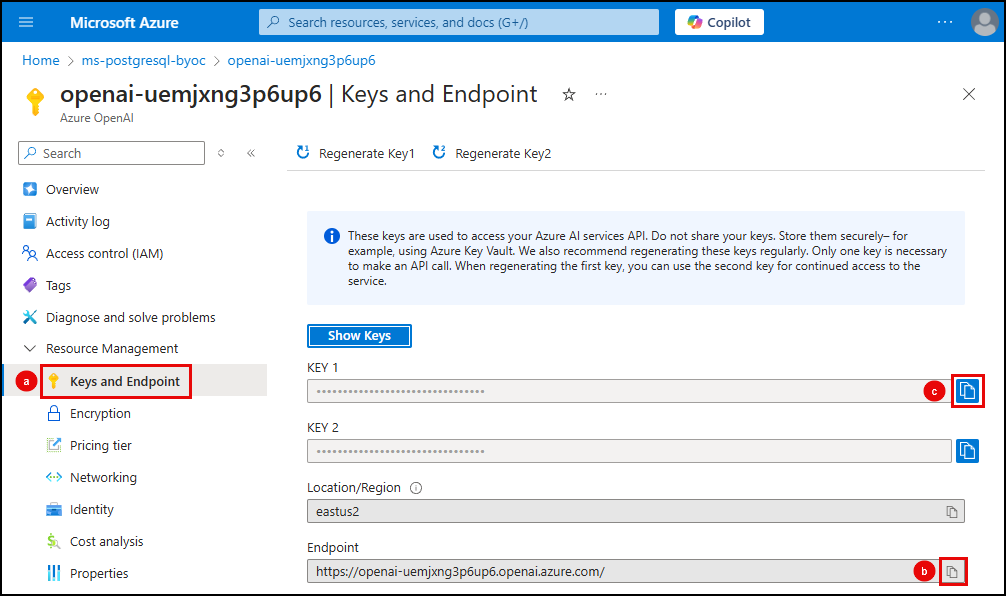Click the blue info icon in the notice
Screen dimensions: 1006x596
(332, 236)
